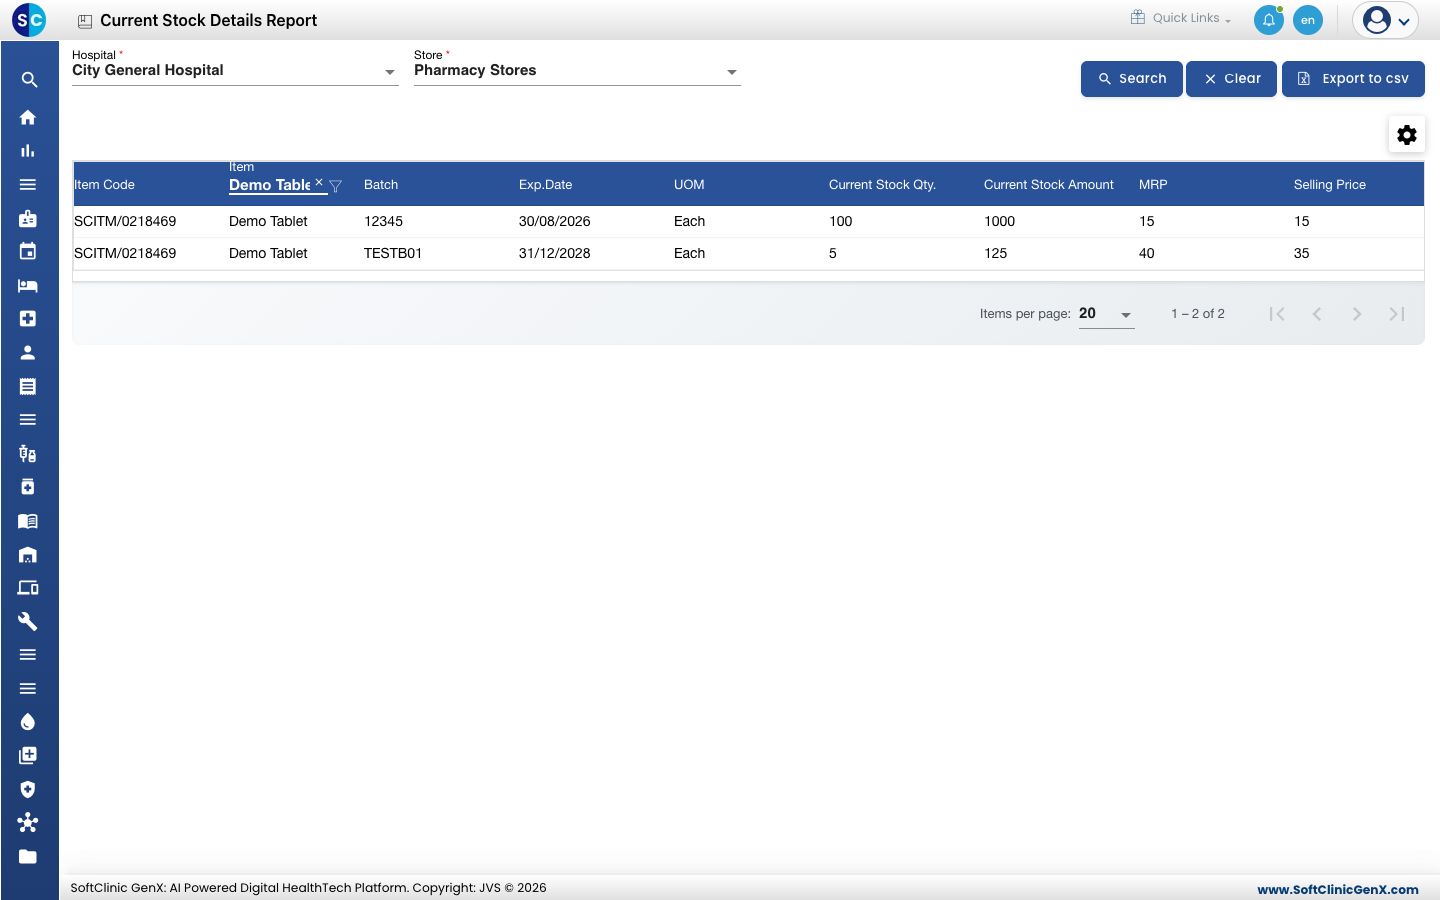Image resolution: width=1440 pixels, height=900 pixels.
Task: Click the Clear button
Action: 1232,79
